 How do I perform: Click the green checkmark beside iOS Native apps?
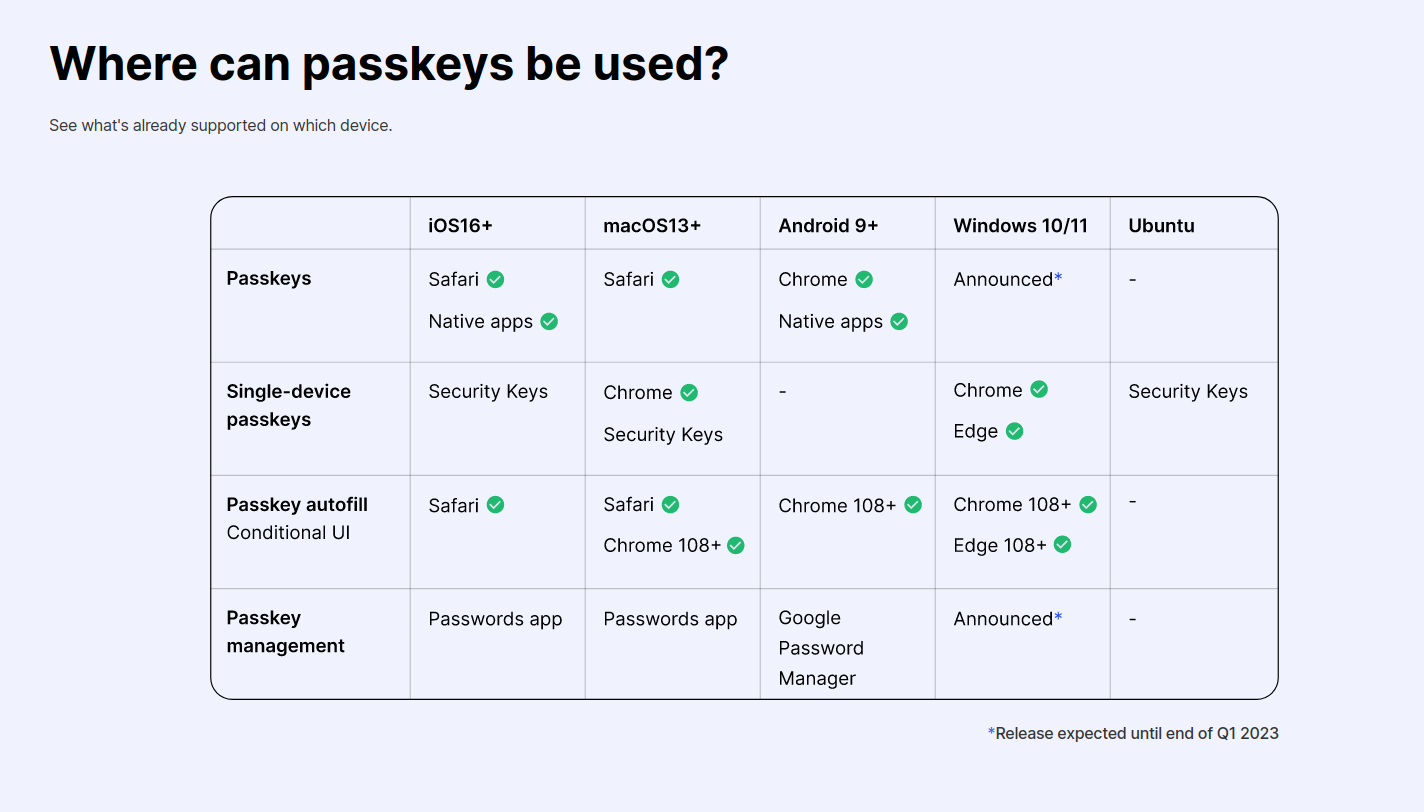point(549,321)
